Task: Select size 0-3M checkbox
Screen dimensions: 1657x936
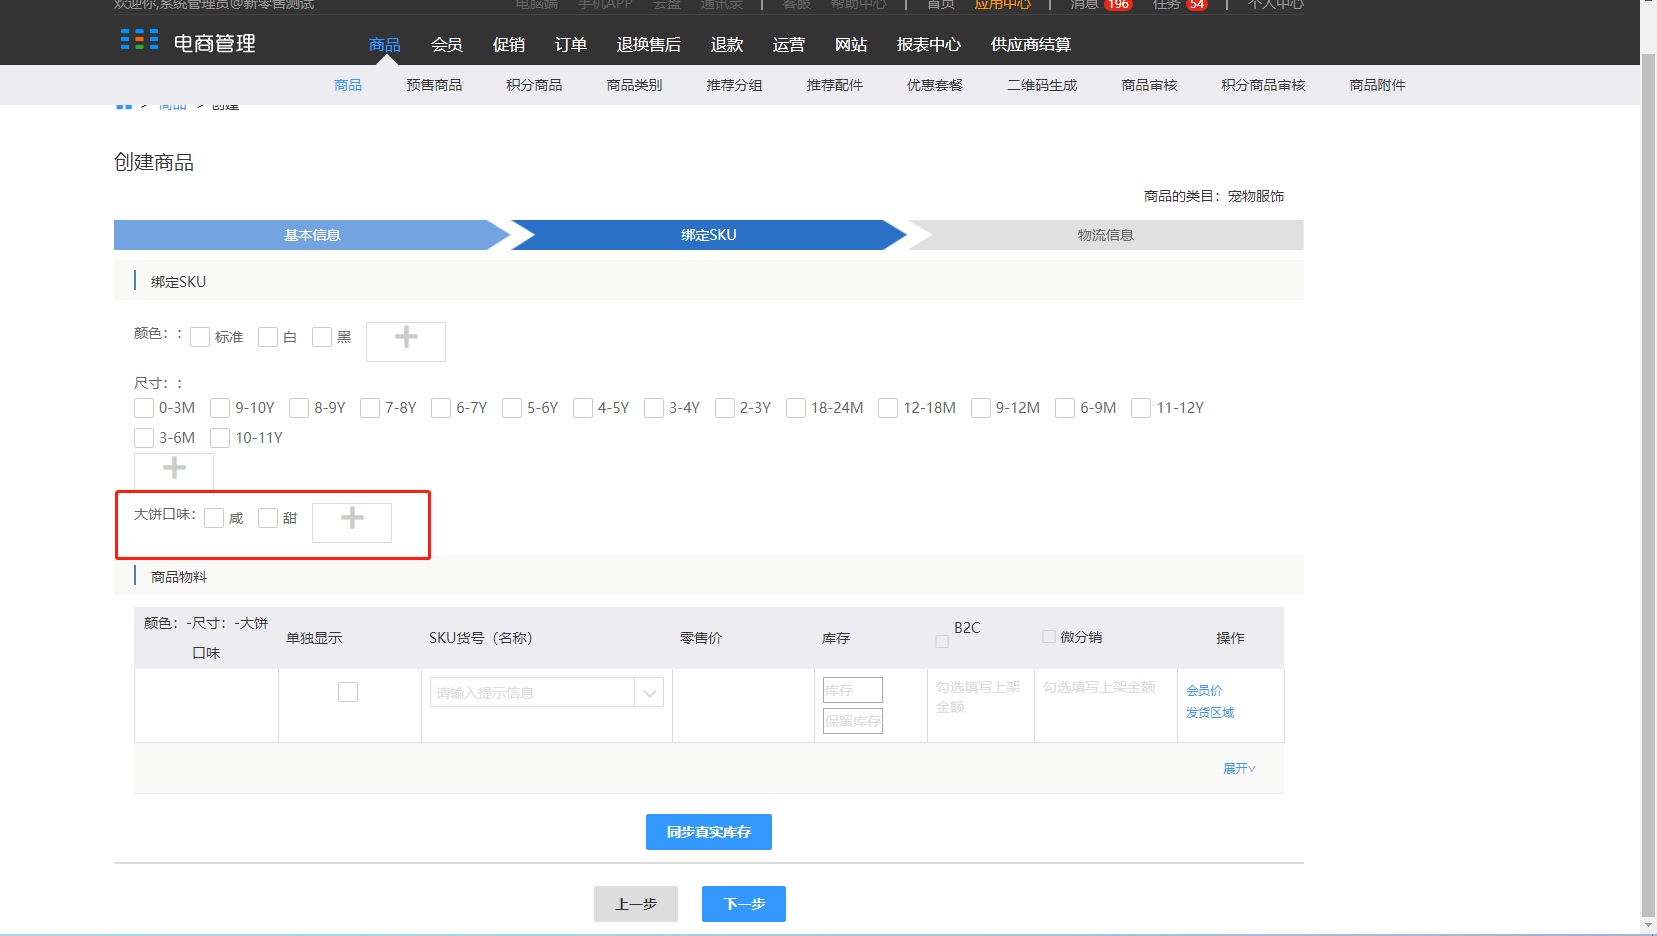Action: (x=144, y=408)
